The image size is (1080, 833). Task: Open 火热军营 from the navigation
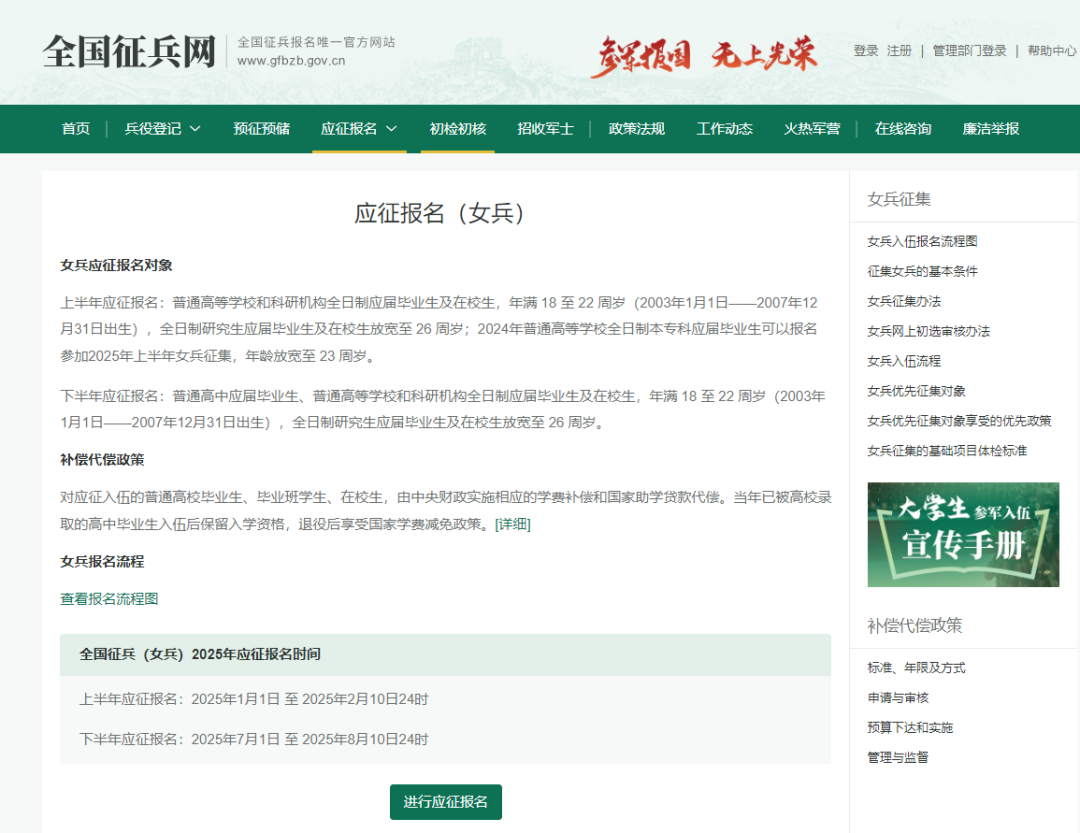click(812, 128)
